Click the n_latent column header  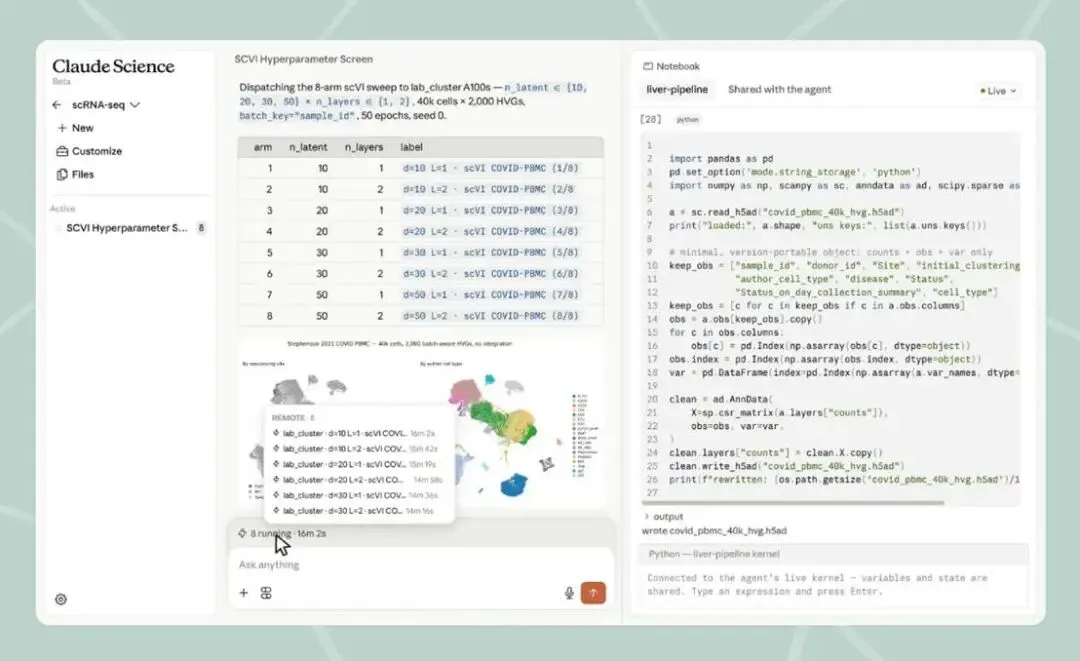point(308,147)
